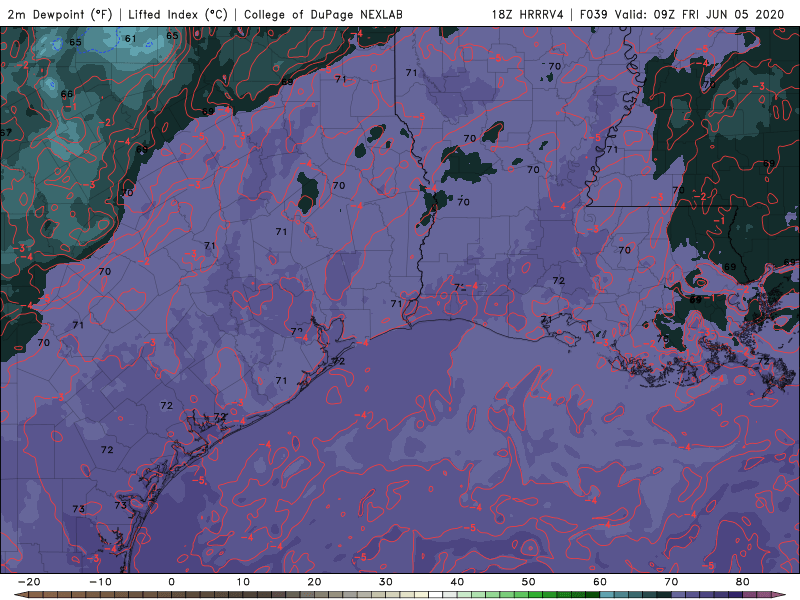Select "Valid: 09Z FRI JUN 05 2020" text

pos(699,15)
